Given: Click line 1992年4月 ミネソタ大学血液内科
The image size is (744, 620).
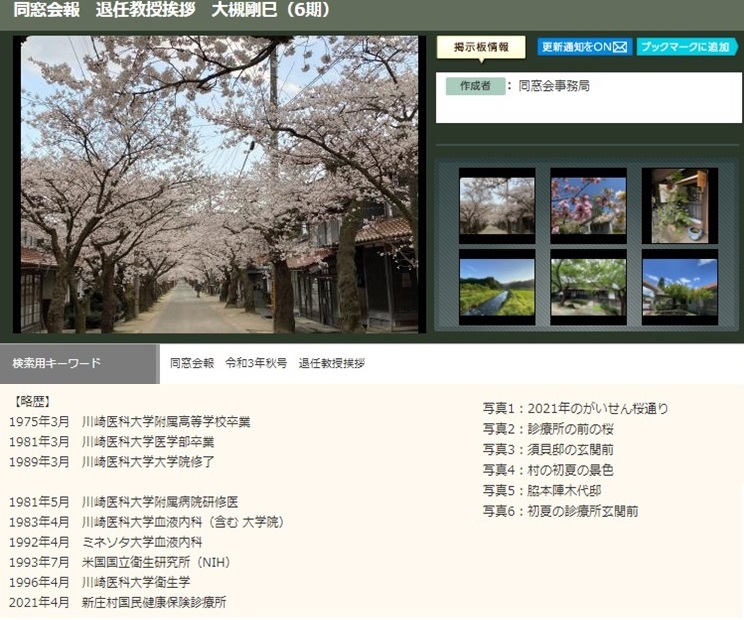Looking at the screenshot, I should pos(106,542).
